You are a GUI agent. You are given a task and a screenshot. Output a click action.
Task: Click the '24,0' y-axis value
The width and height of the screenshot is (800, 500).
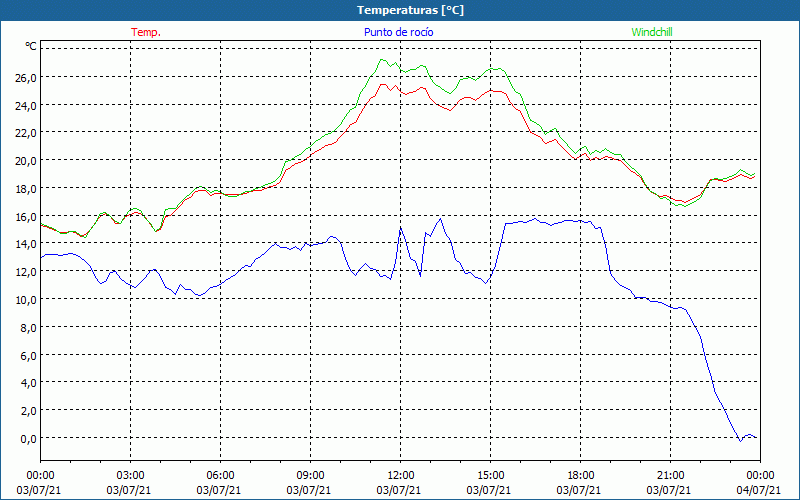click(x=26, y=106)
